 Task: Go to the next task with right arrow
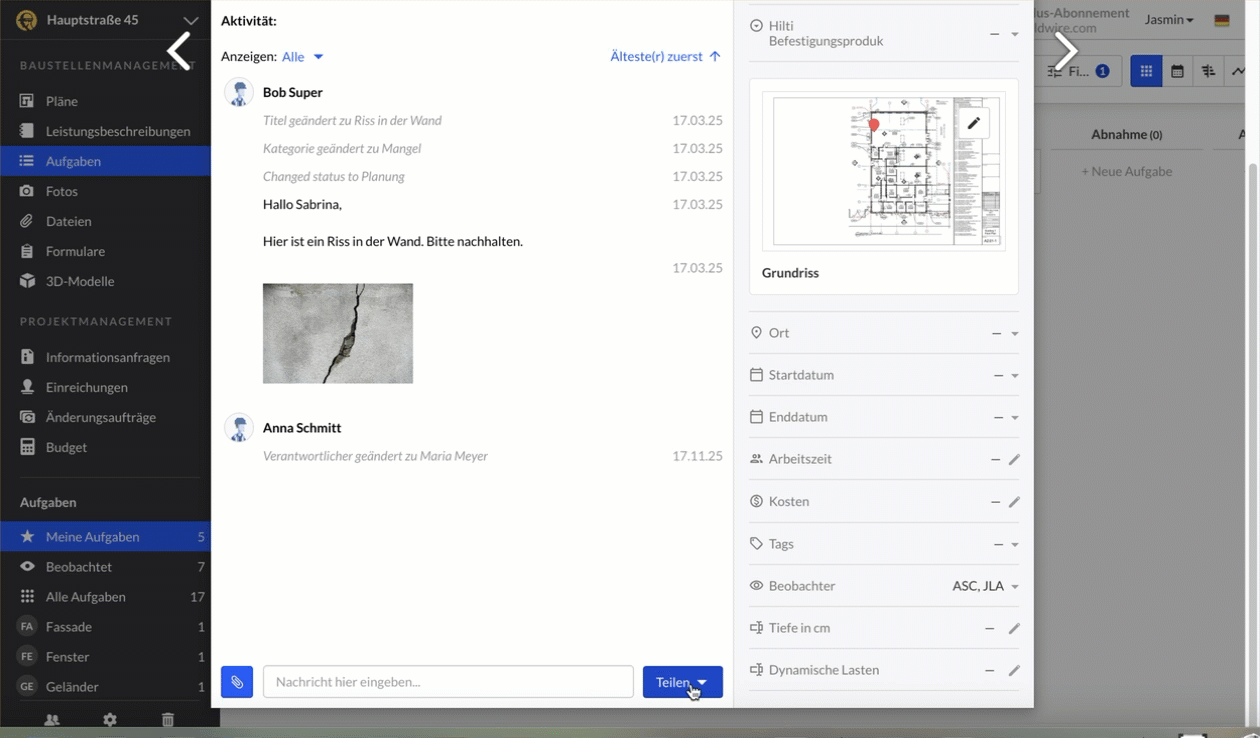(1066, 51)
